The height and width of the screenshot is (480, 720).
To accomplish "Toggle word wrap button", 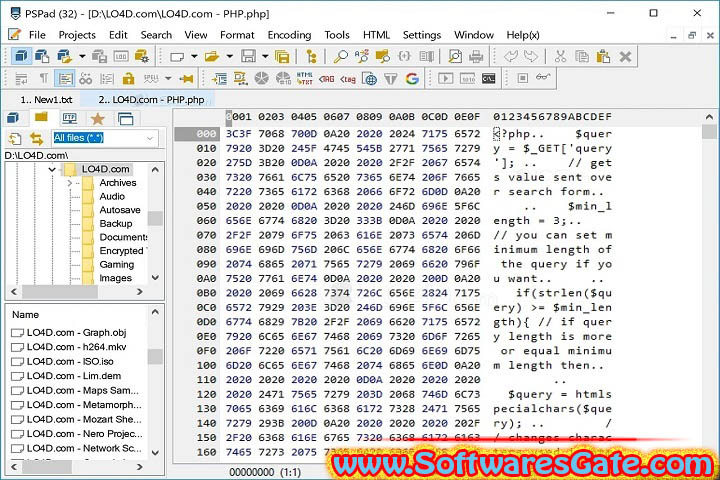I will pyautogui.click(x=22, y=79).
